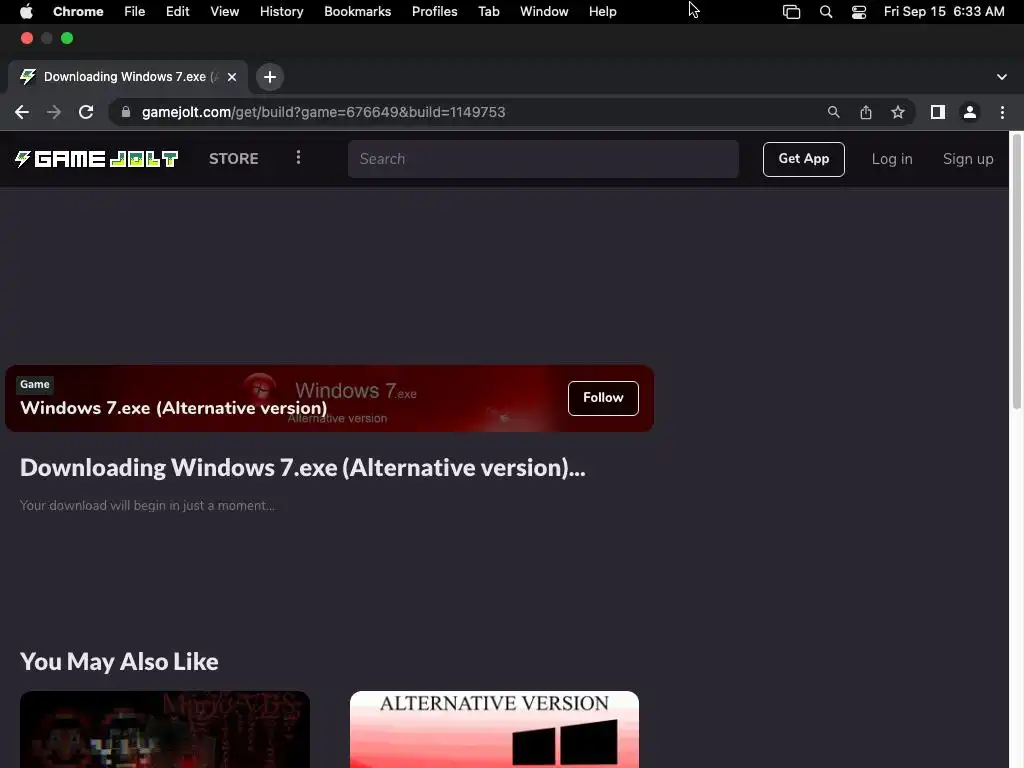
Task: Click the date and time display
Action: [944, 12]
